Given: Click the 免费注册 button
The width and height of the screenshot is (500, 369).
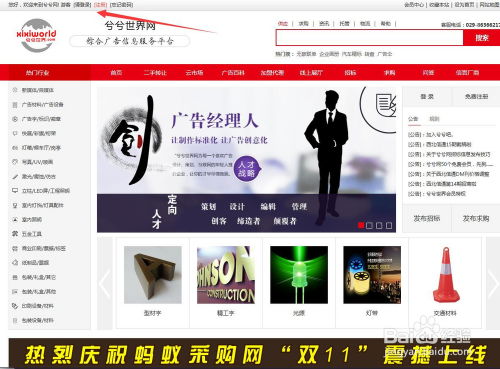Looking at the screenshot, I should coord(476,97).
